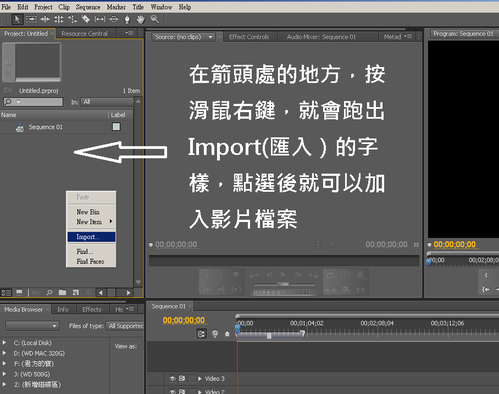
Task: Select the Slide tool
Action: tap(114, 19)
